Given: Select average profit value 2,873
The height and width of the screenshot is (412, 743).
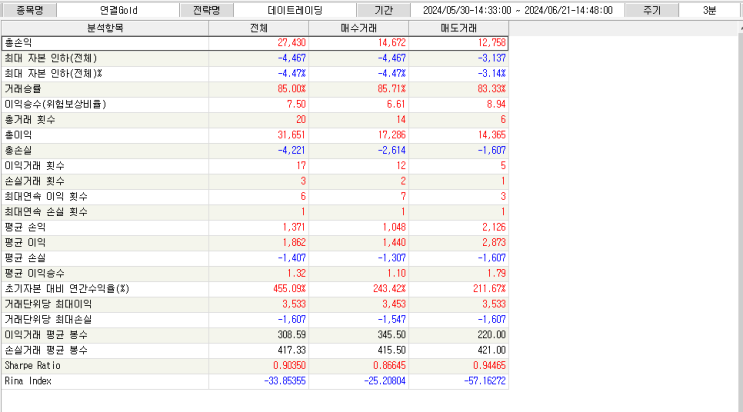Looking at the screenshot, I should (x=494, y=242).
